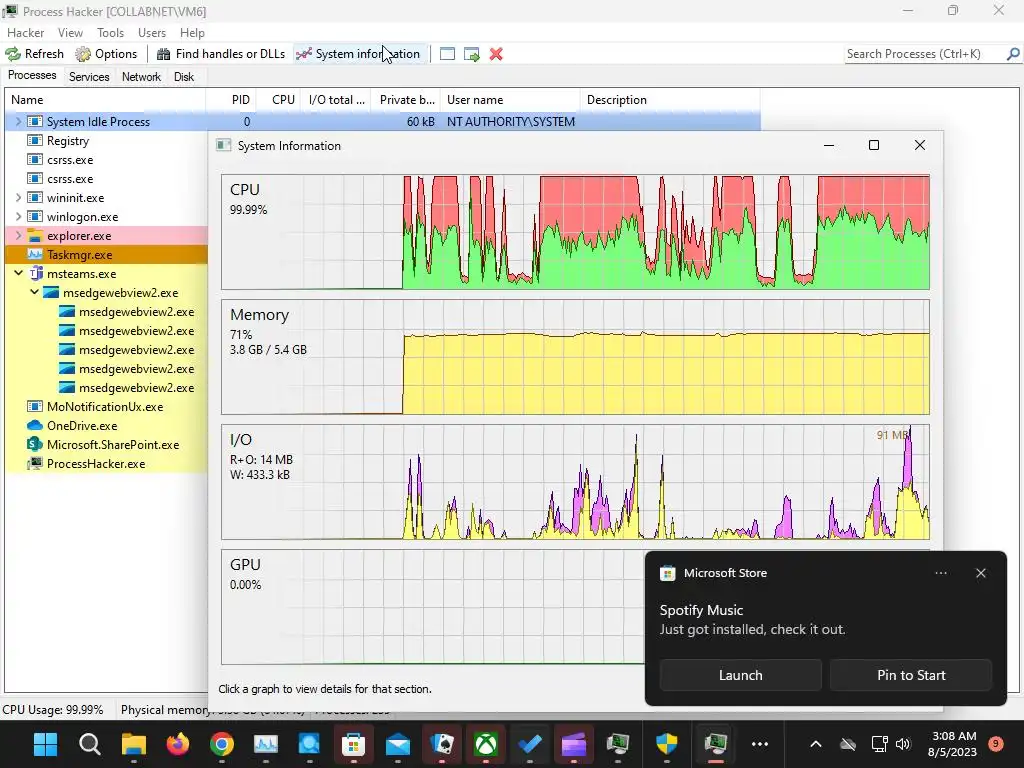Open Options from the toolbar
This screenshot has width=1024, height=768.
[x=106, y=54]
